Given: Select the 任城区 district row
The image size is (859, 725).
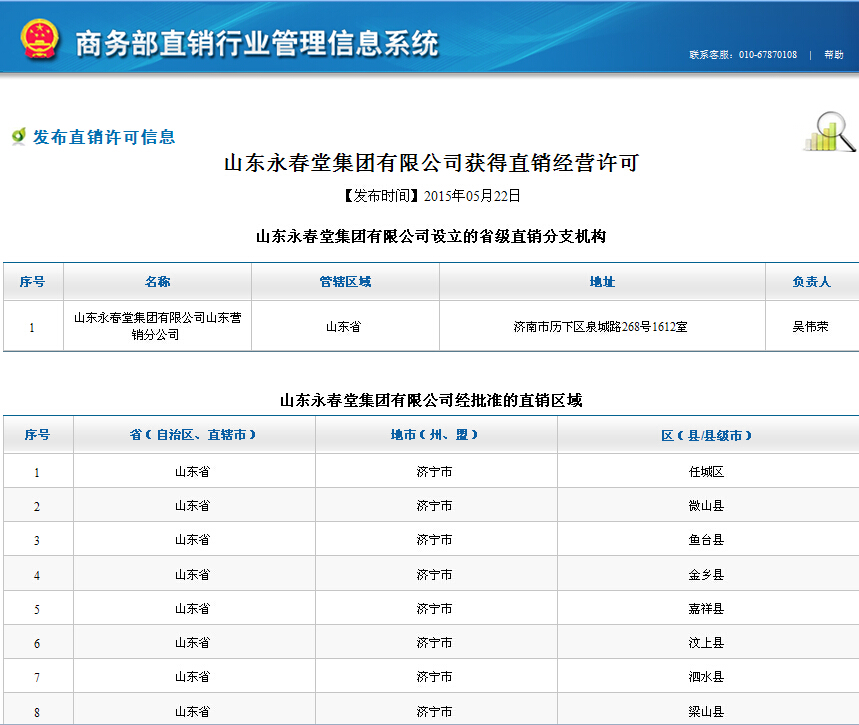Looking at the screenshot, I should 706,472.
